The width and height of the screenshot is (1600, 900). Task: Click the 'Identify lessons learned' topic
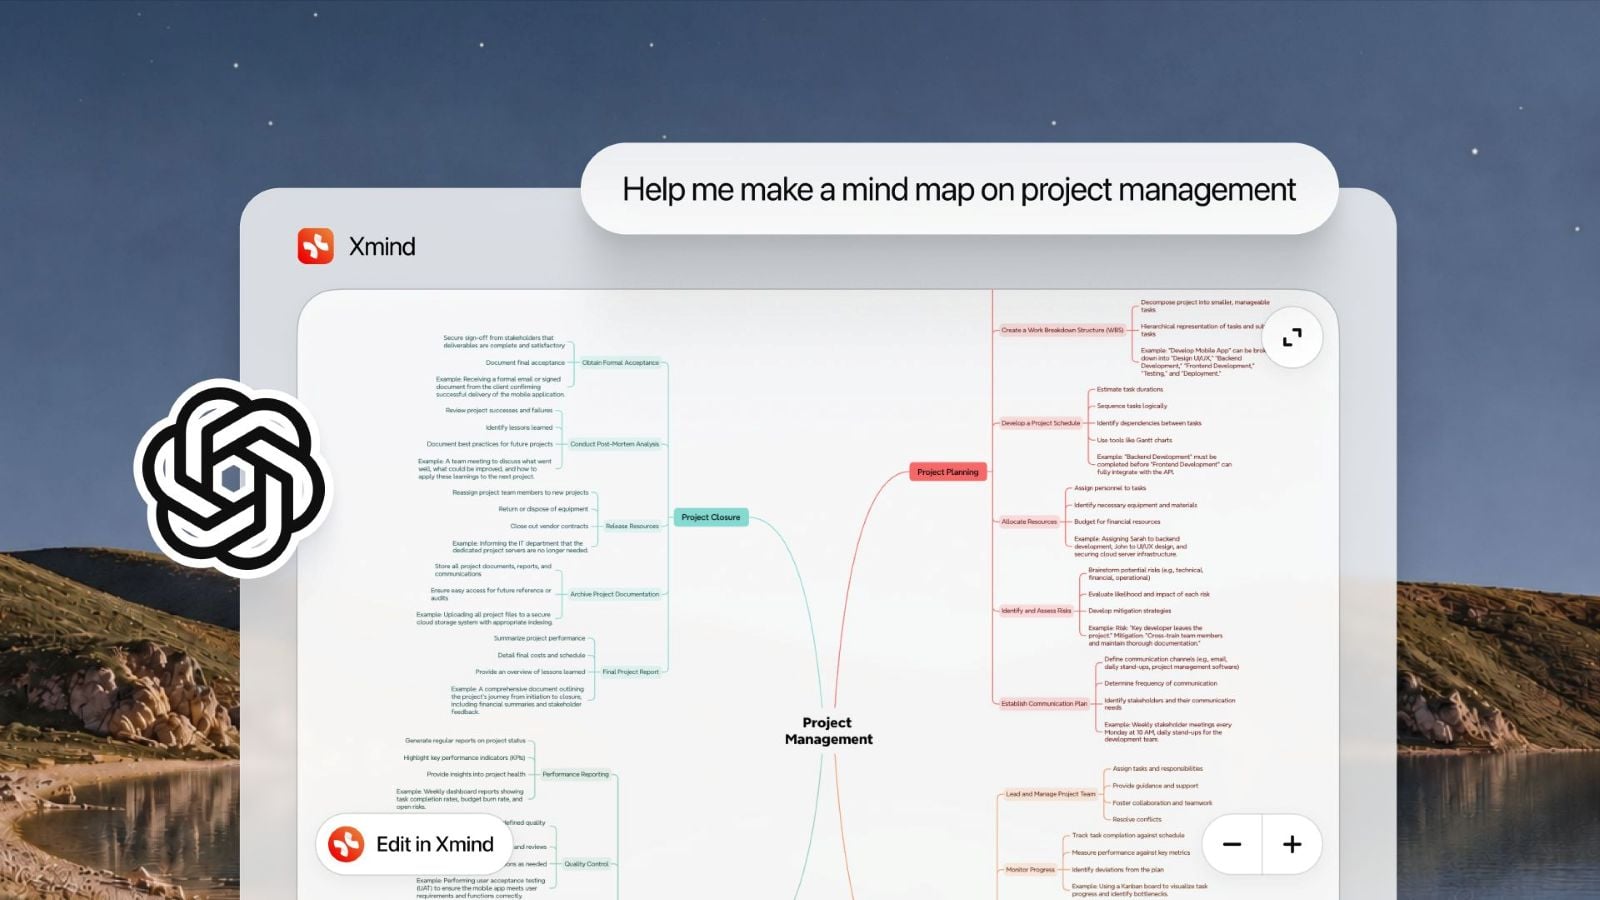519,428
